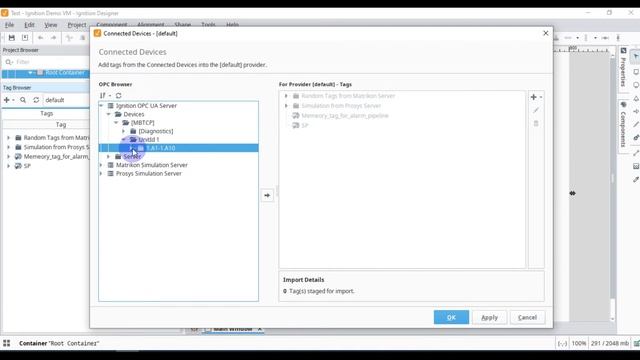Open dropdown arrow beside provider plus icon
Image resolution: width=640 pixels, height=360 pixels.
point(541,97)
